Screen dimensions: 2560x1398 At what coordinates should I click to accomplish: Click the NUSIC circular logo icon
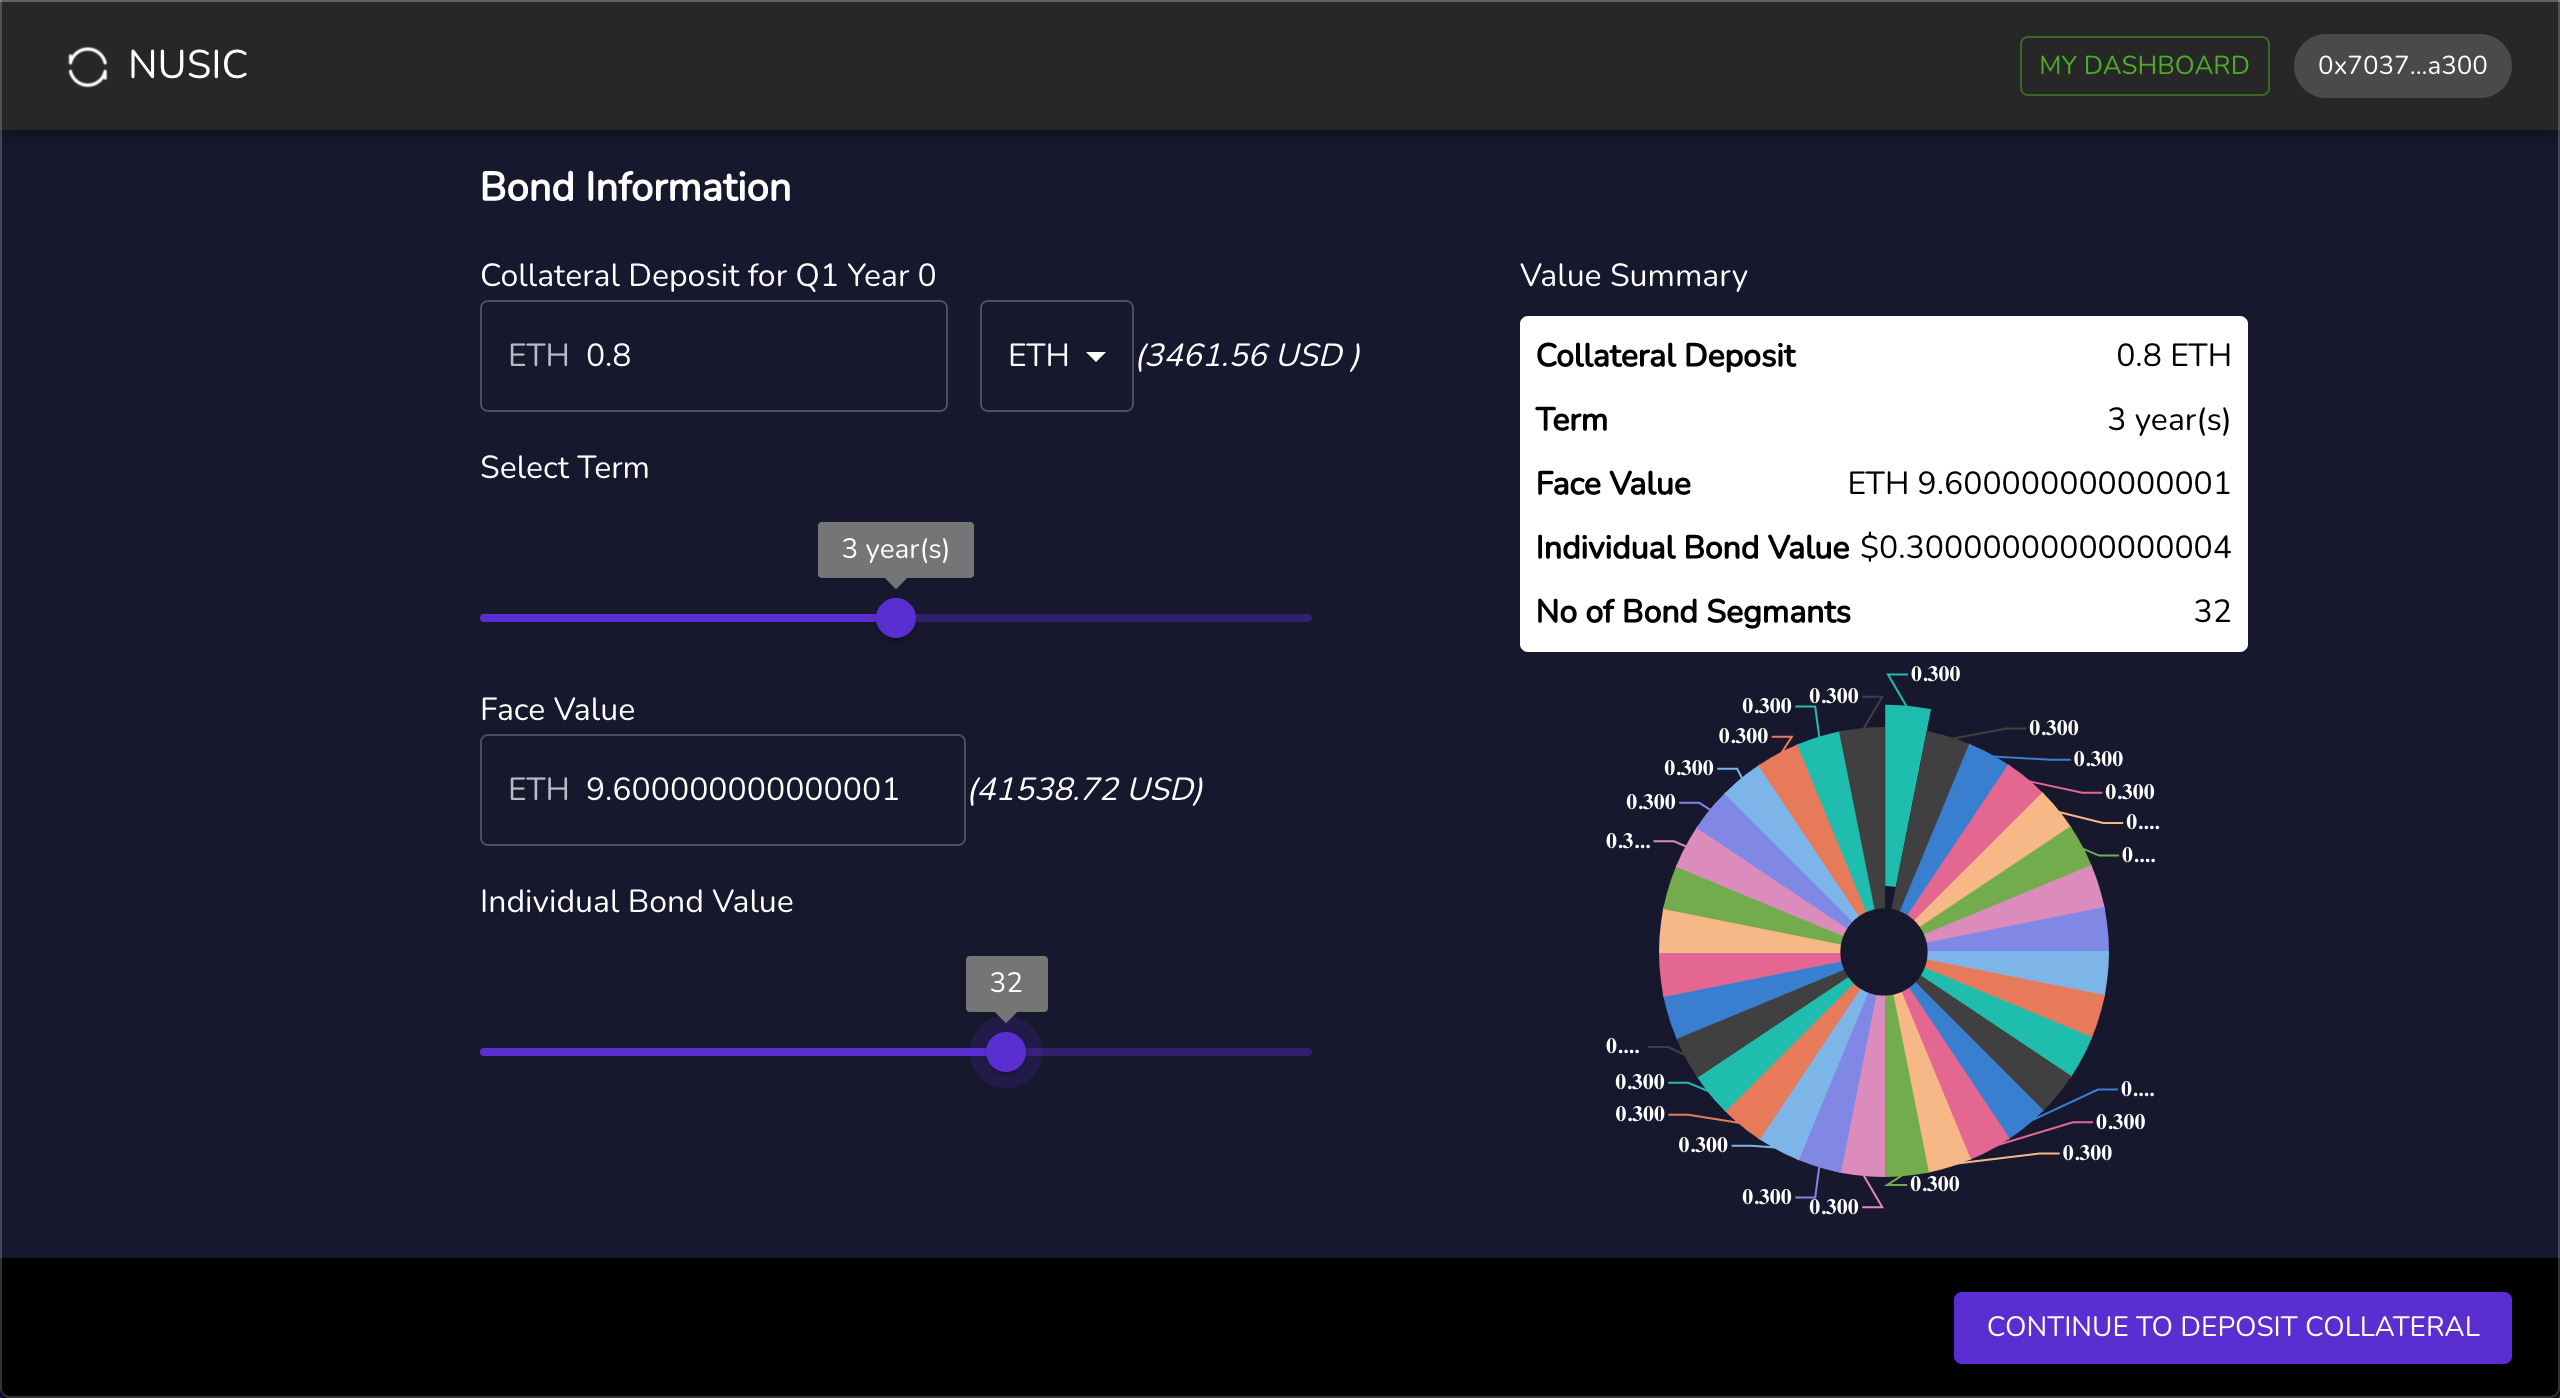87,66
